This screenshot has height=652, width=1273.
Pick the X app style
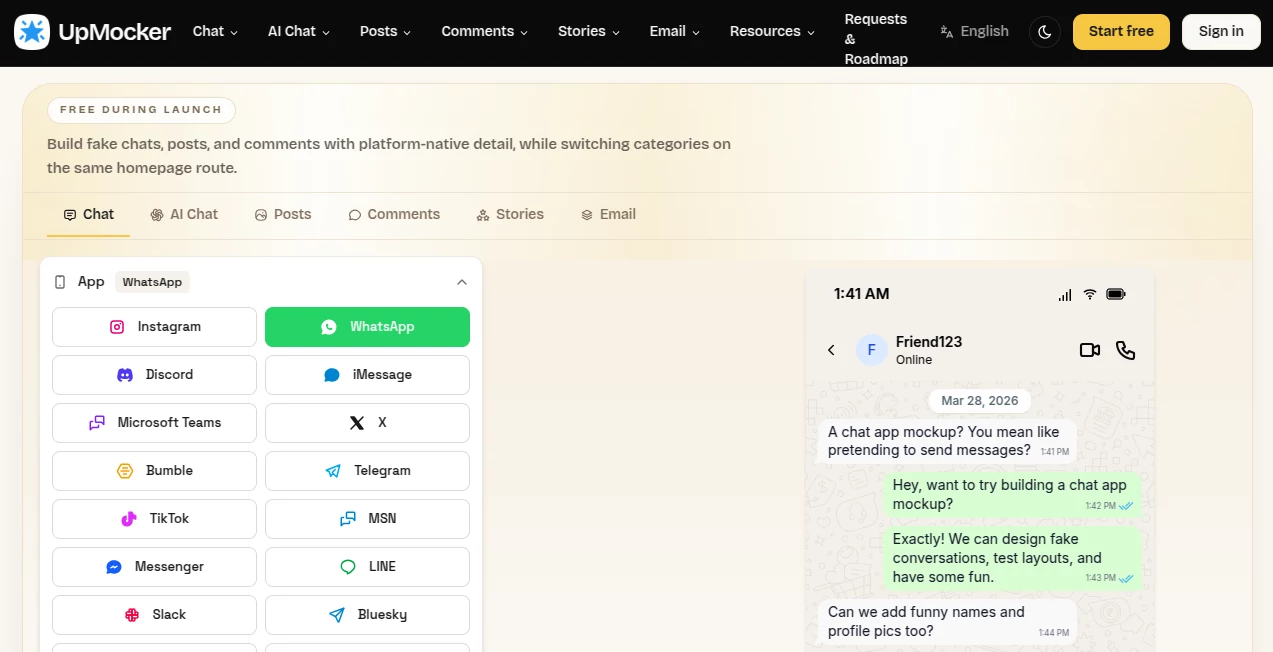tap(367, 423)
